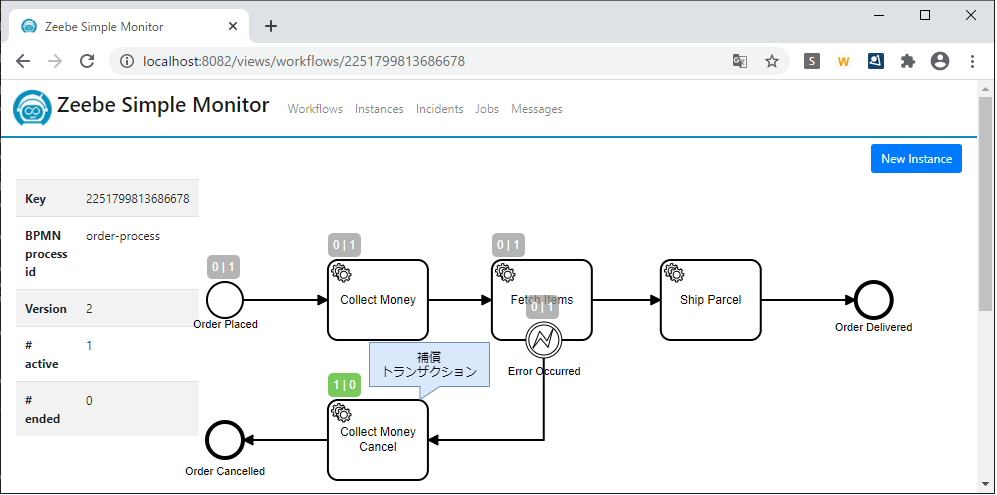This screenshot has width=997, height=495.
Task: Click the green 1 | 0 badge
Action: point(344,384)
